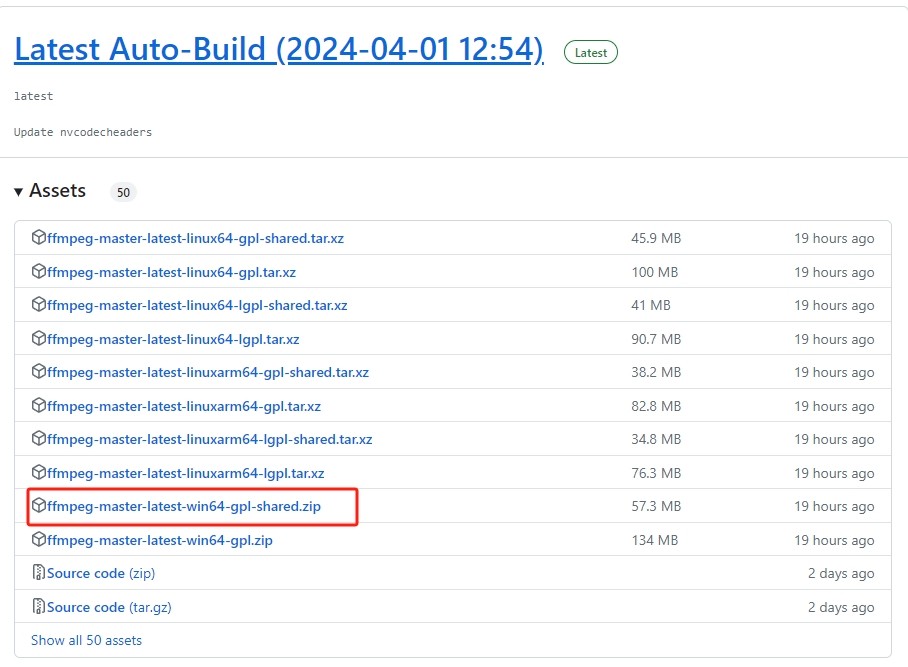Download ffmpeg-master-latest-win64-gpl.zip
The image size is (908, 667).
pos(160,540)
